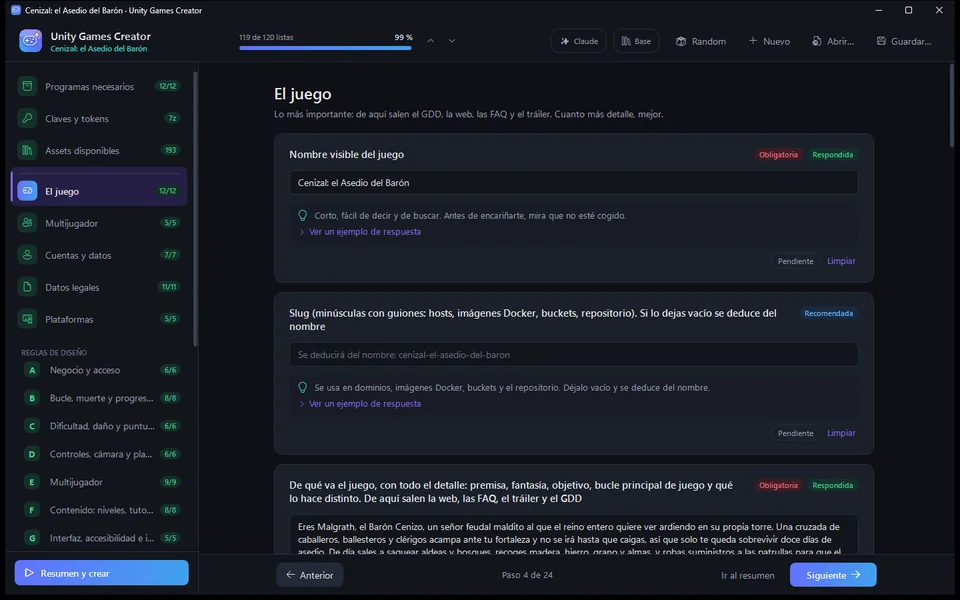Image resolution: width=960 pixels, height=600 pixels.
Task: Advance with the Siguiente button
Action: [x=833, y=575]
